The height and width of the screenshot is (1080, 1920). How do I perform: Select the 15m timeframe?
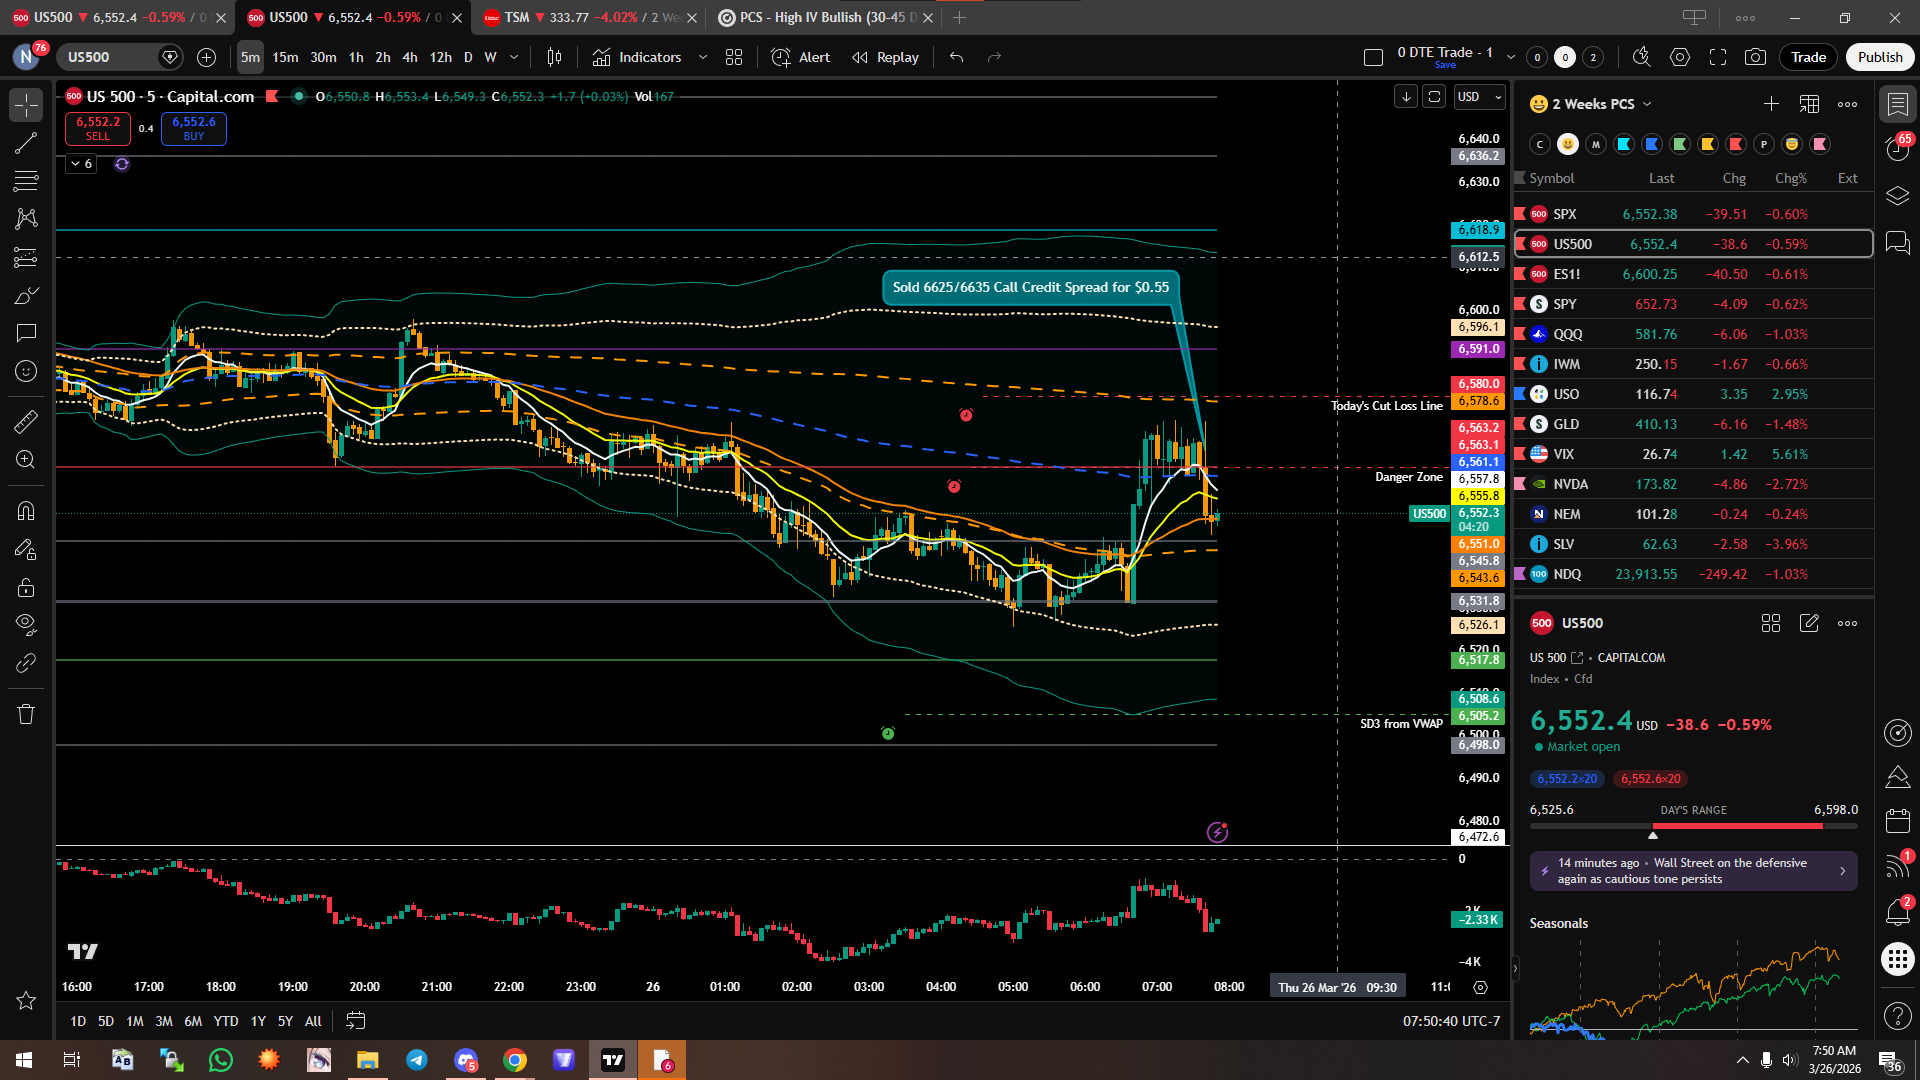[x=285, y=57]
